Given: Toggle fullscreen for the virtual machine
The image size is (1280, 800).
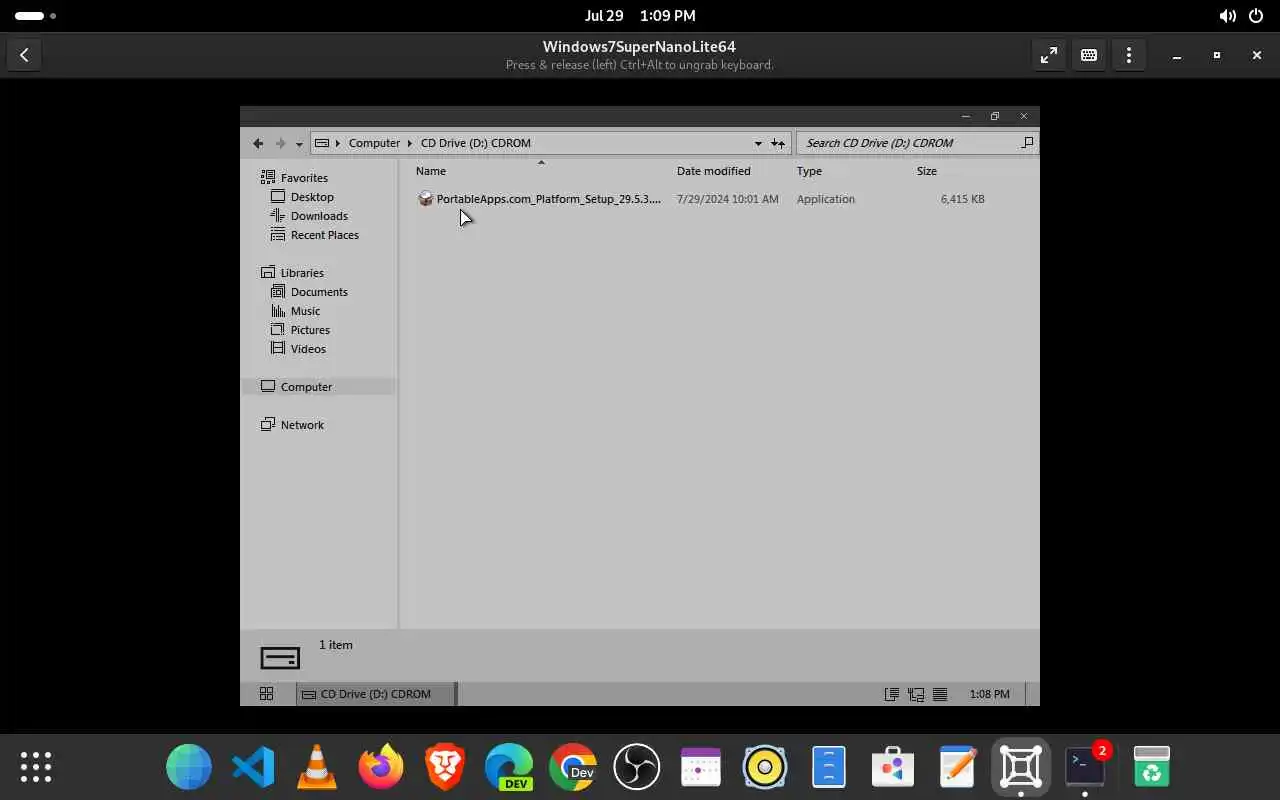Looking at the screenshot, I should [1049, 56].
